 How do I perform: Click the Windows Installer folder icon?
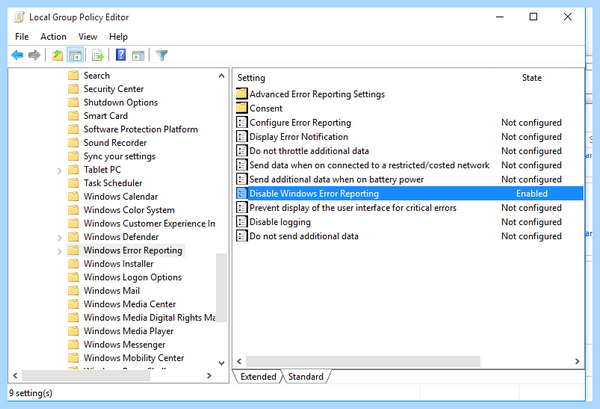pyautogui.click(x=73, y=264)
